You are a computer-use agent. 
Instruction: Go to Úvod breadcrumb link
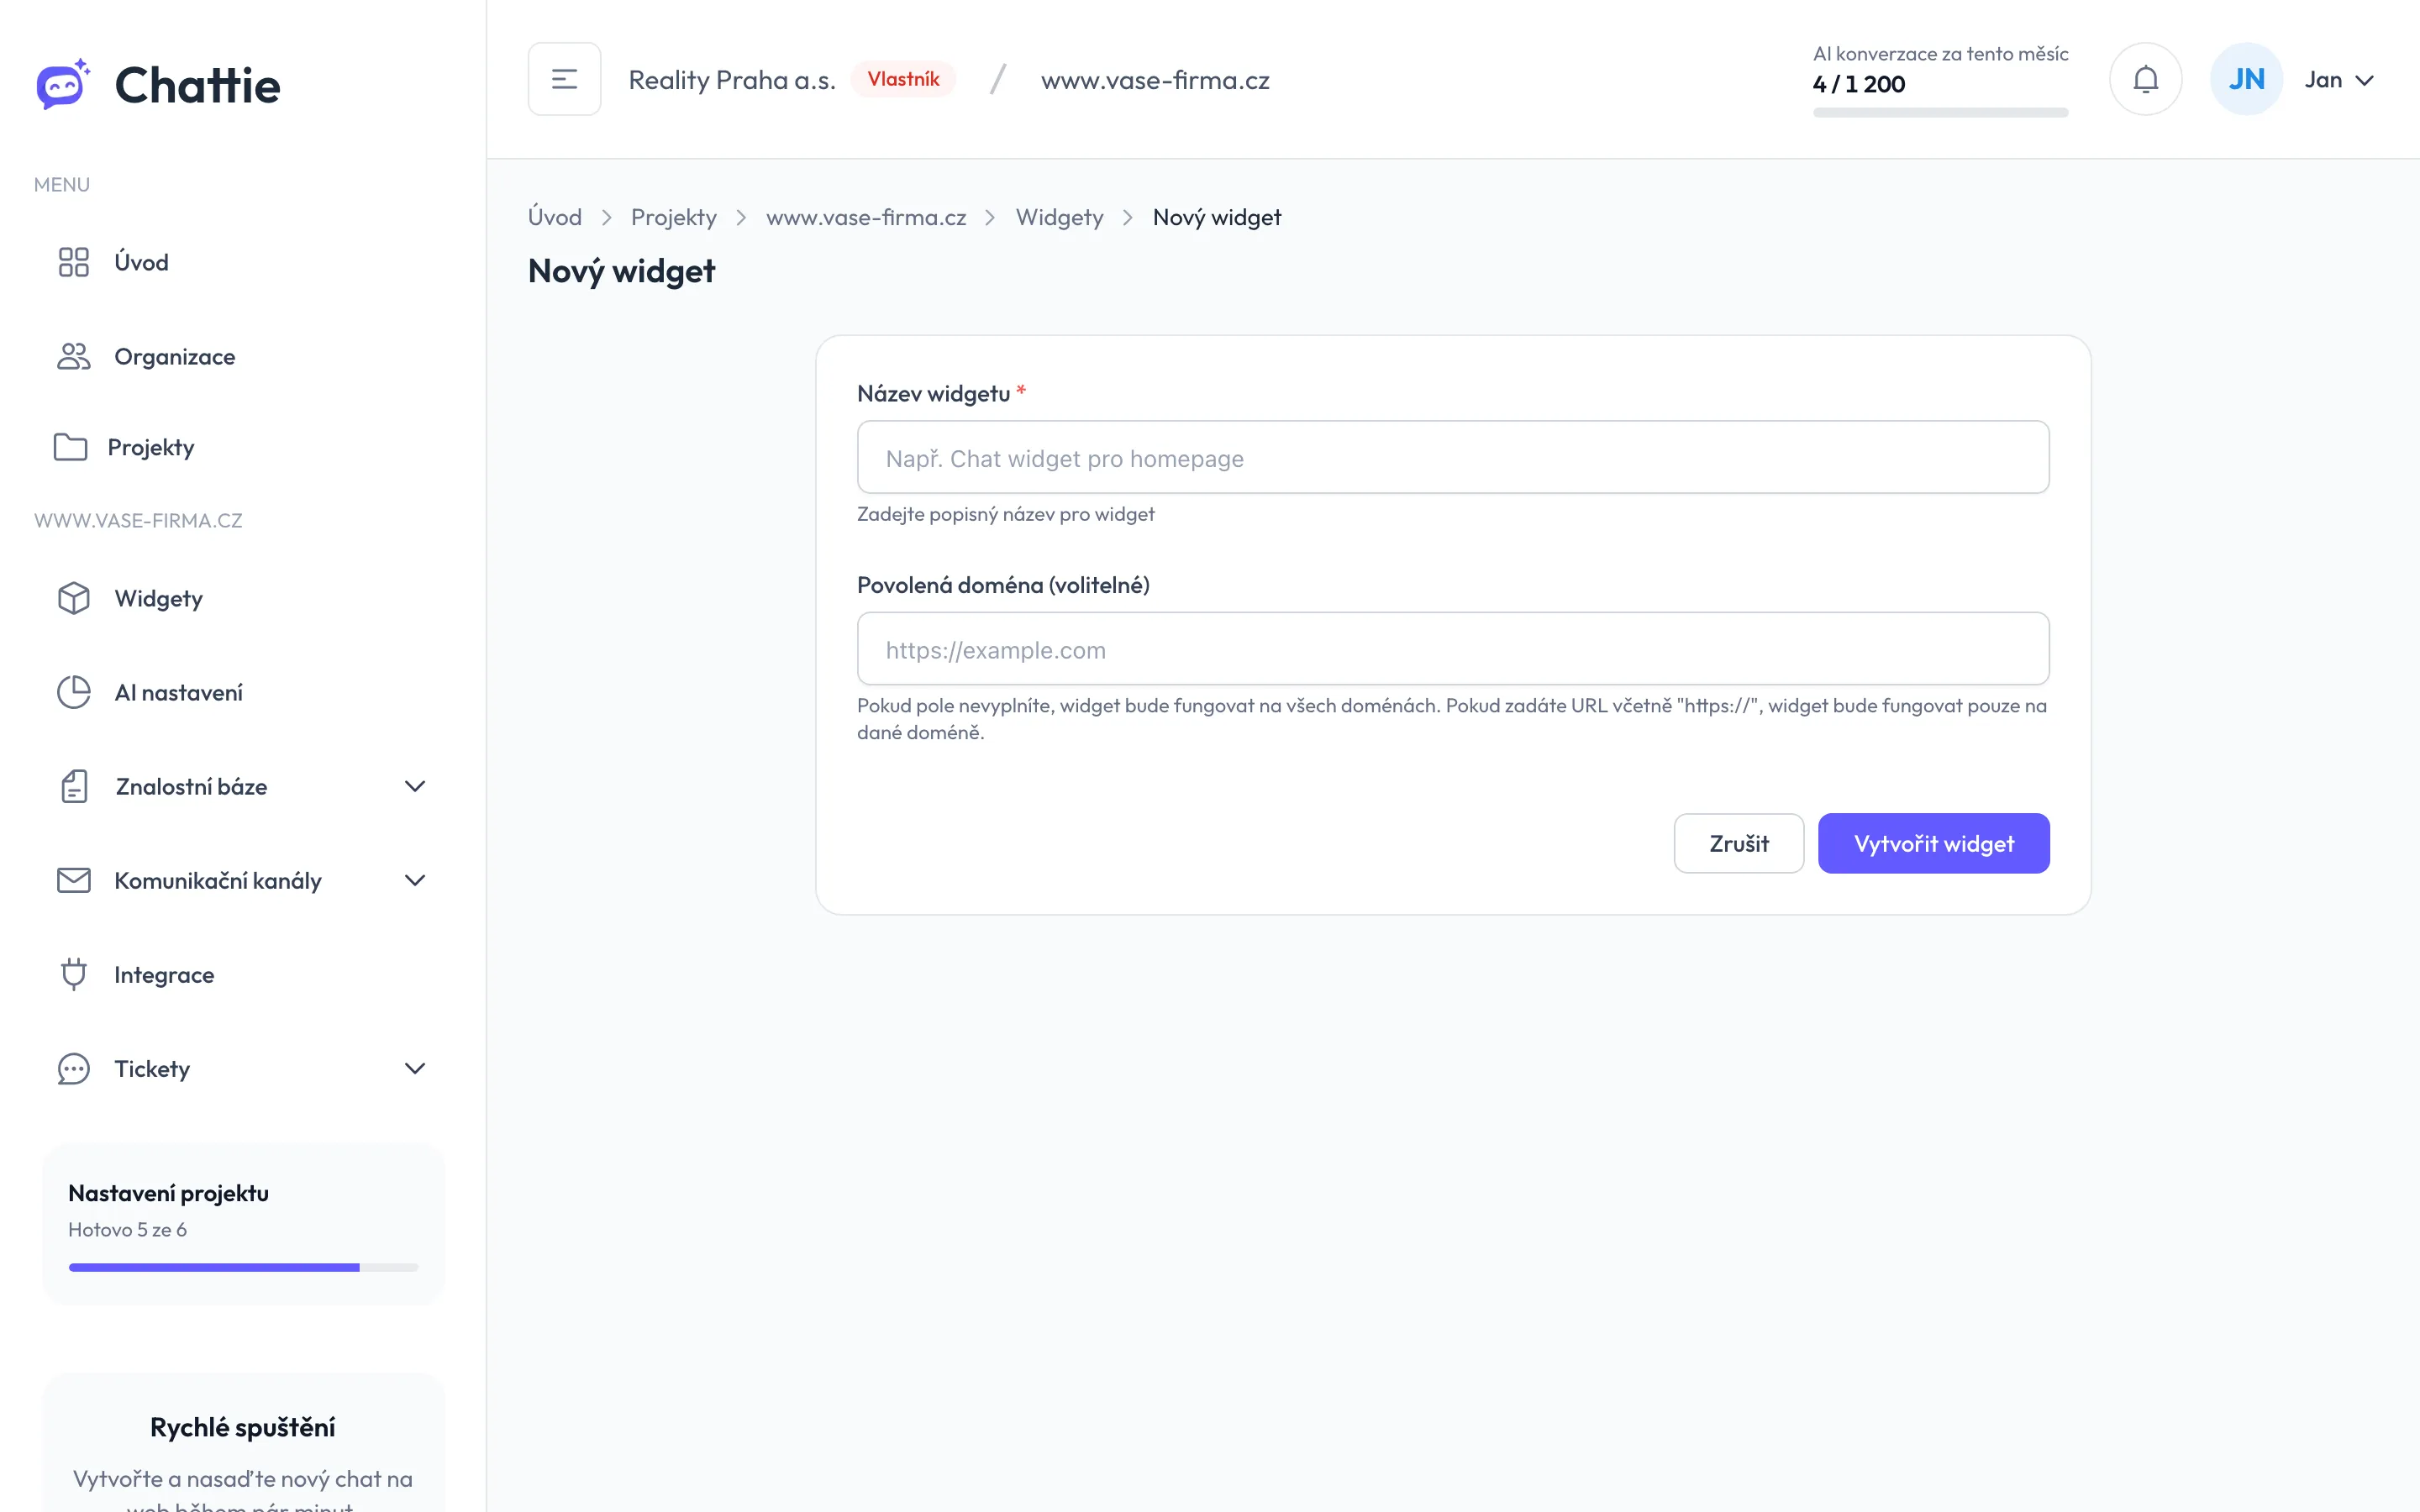point(555,217)
